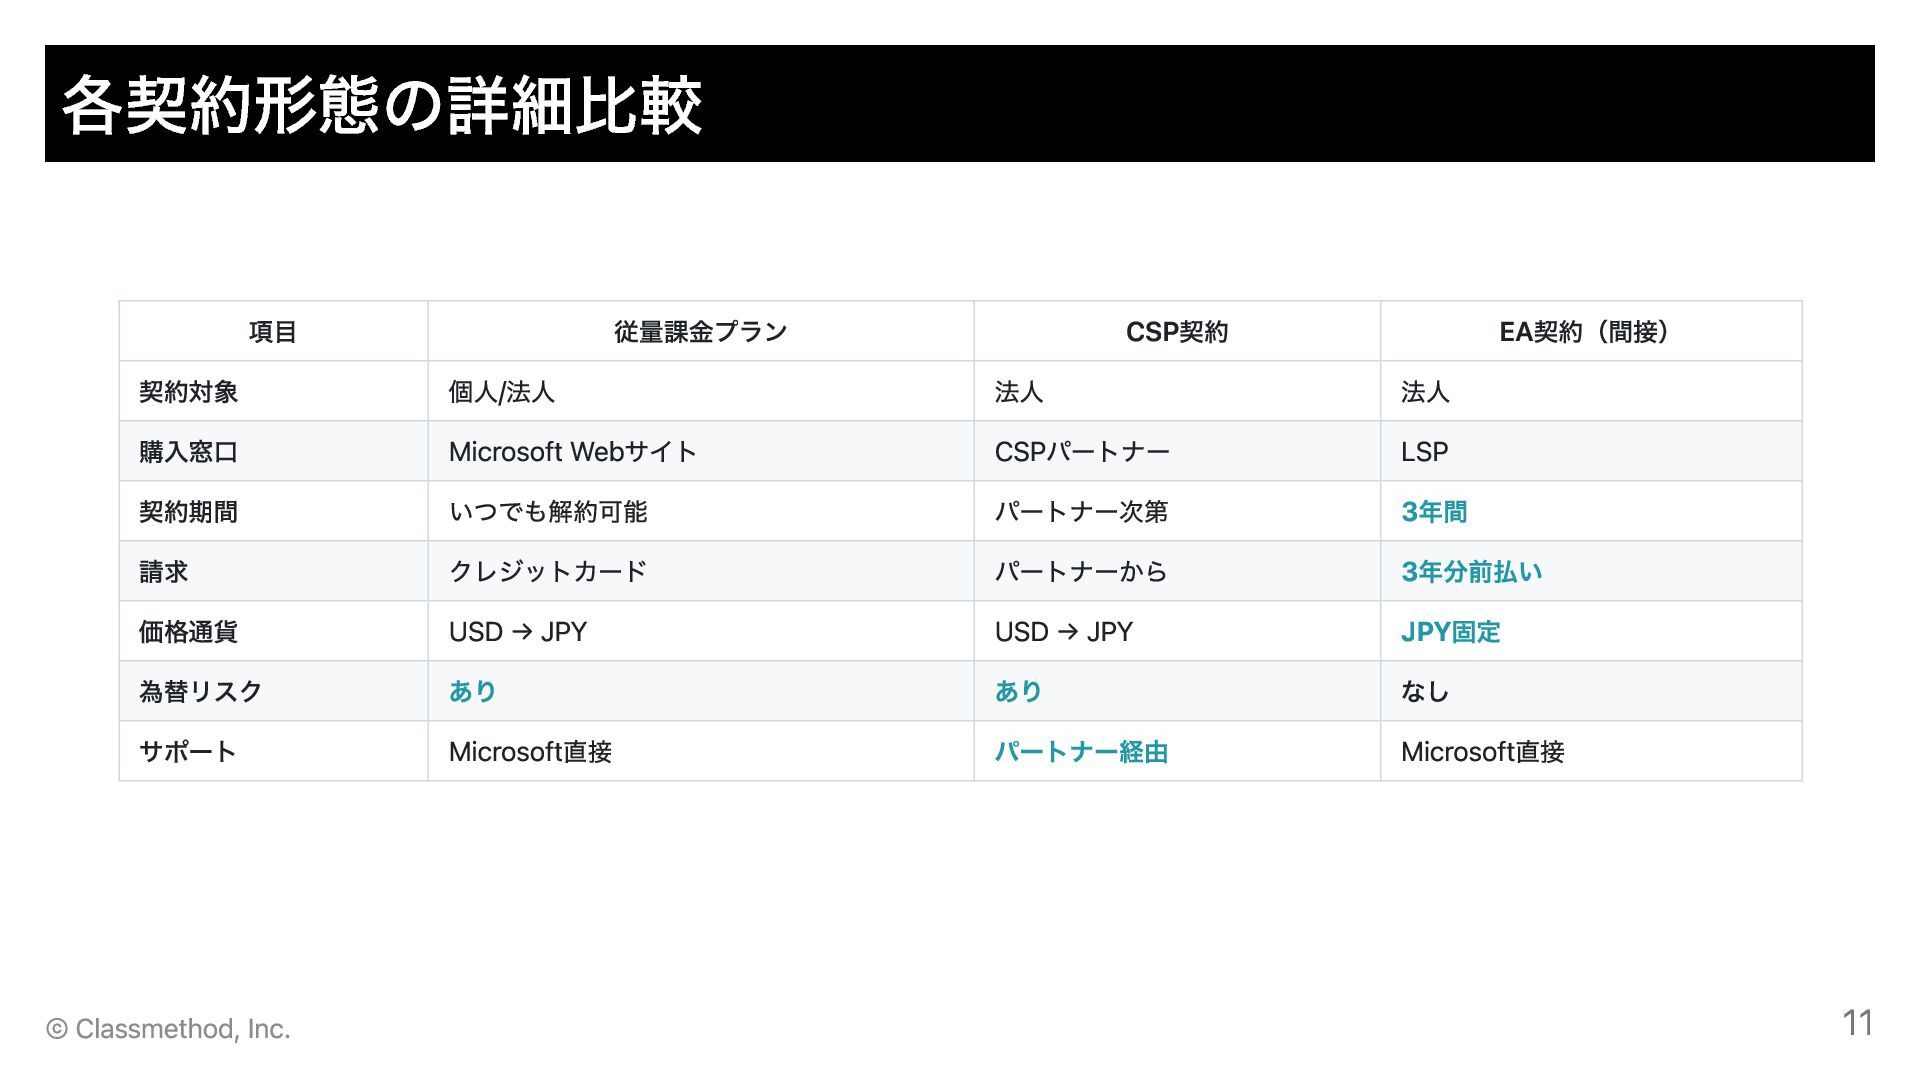This screenshot has width=1920, height=1080.
Task: Click the © Classmethod, Inc. footer text
Action: coord(168,1029)
